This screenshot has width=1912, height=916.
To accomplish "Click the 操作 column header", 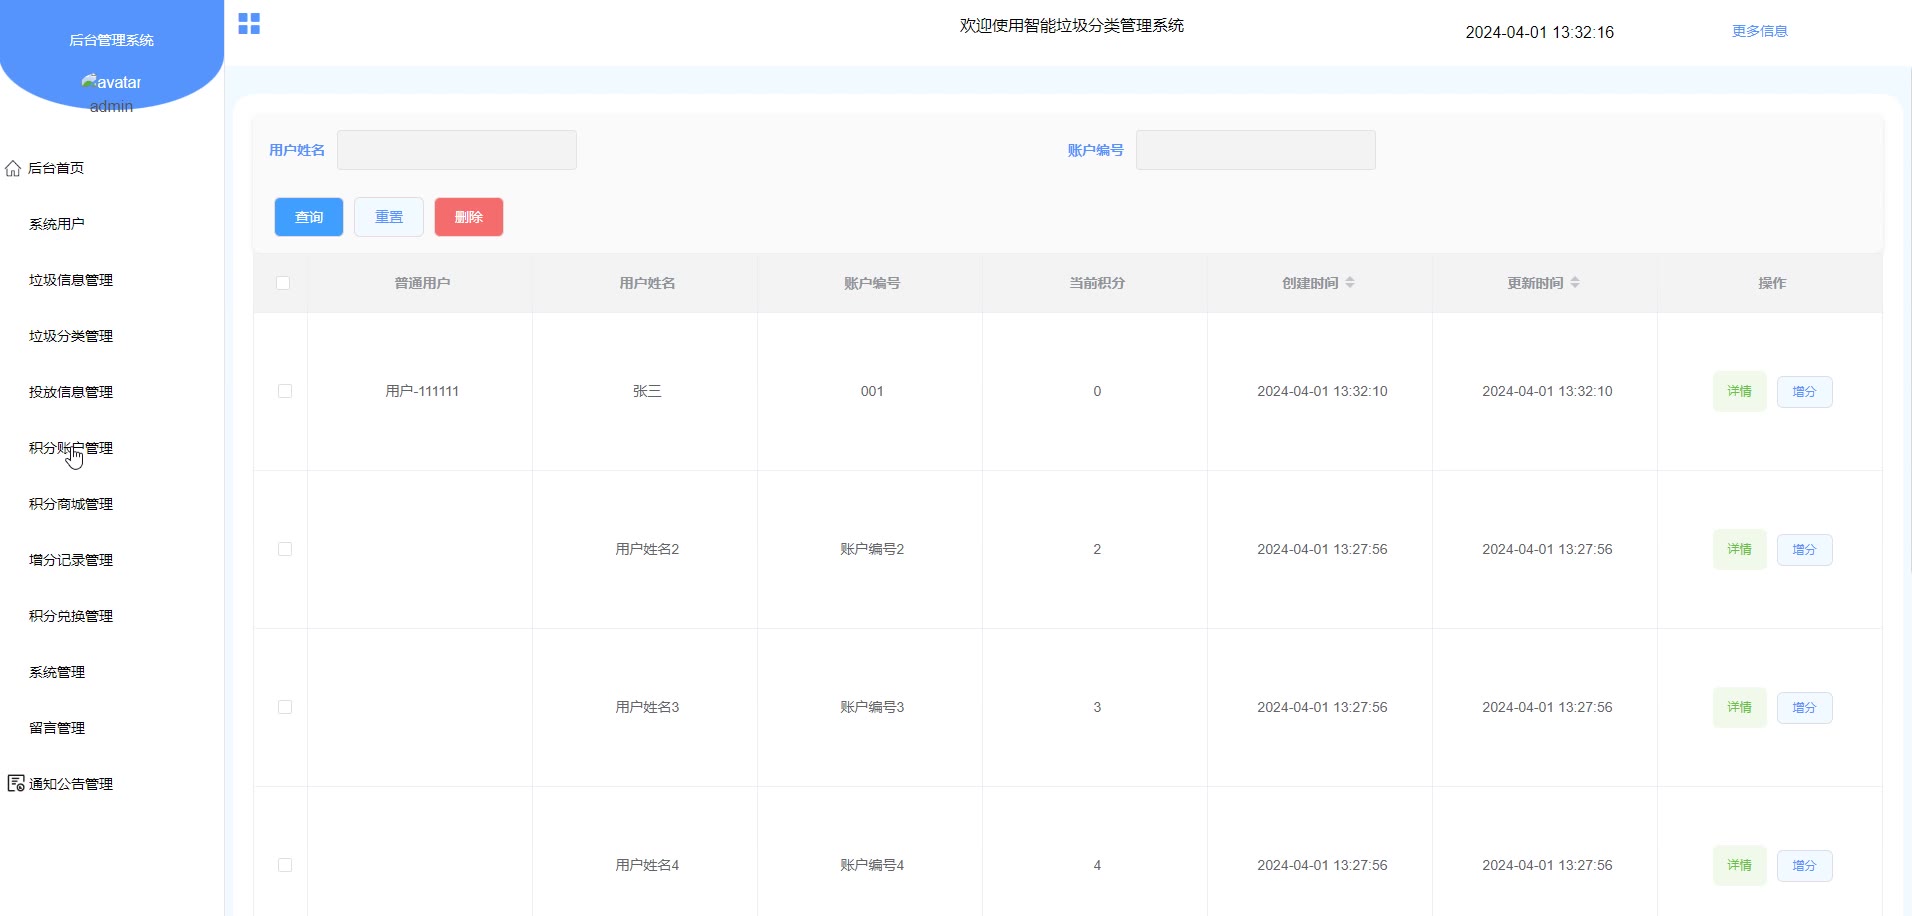I will tap(1772, 283).
